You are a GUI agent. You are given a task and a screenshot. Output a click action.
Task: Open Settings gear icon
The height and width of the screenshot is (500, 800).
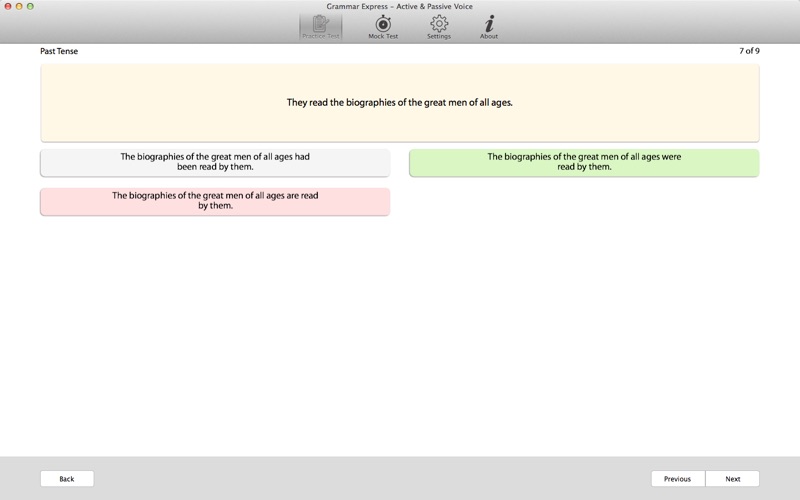point(439,27)
